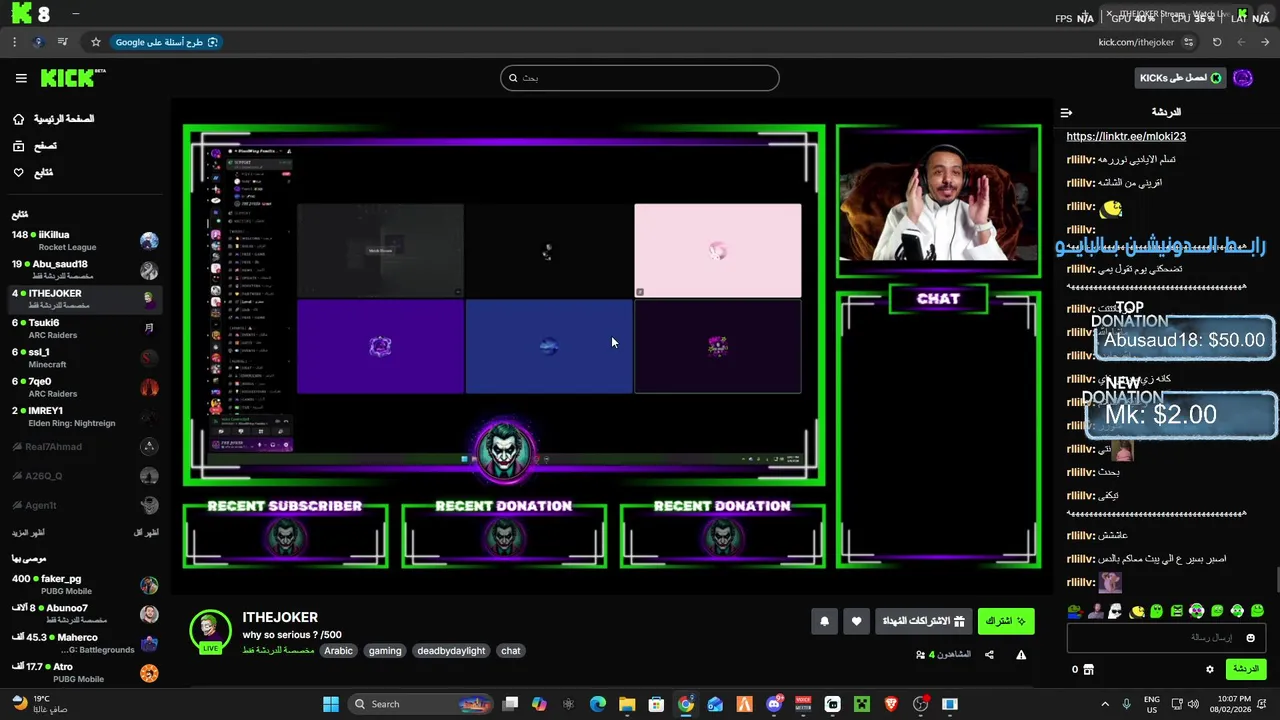Click the main stream video player
1280x720 pixels.
coord(613,346)
